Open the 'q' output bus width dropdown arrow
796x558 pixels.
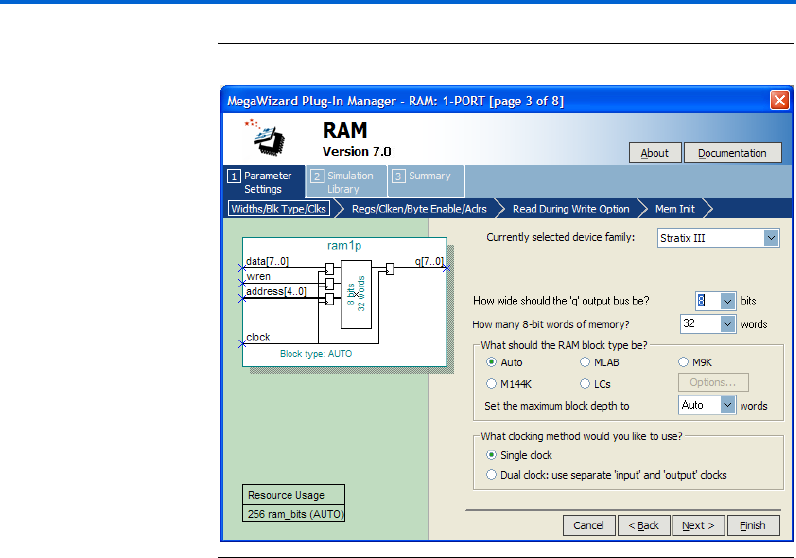(727, 301)
